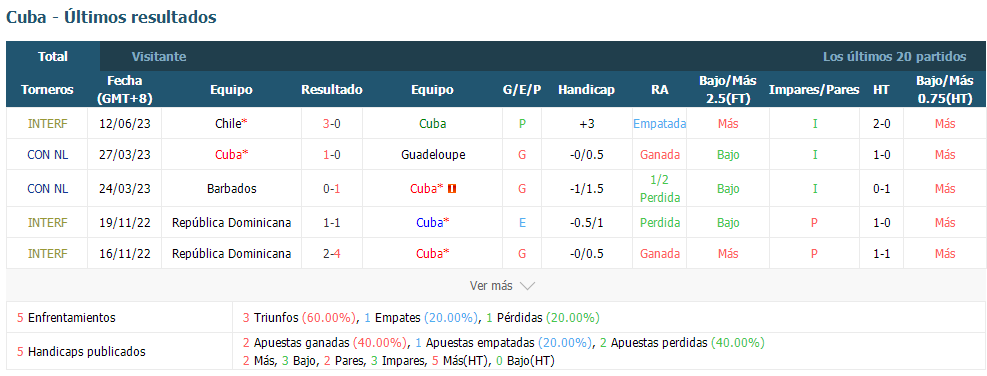
Task: Open the Chile team link
Action: pyautogui.click(x=227, y=124)
